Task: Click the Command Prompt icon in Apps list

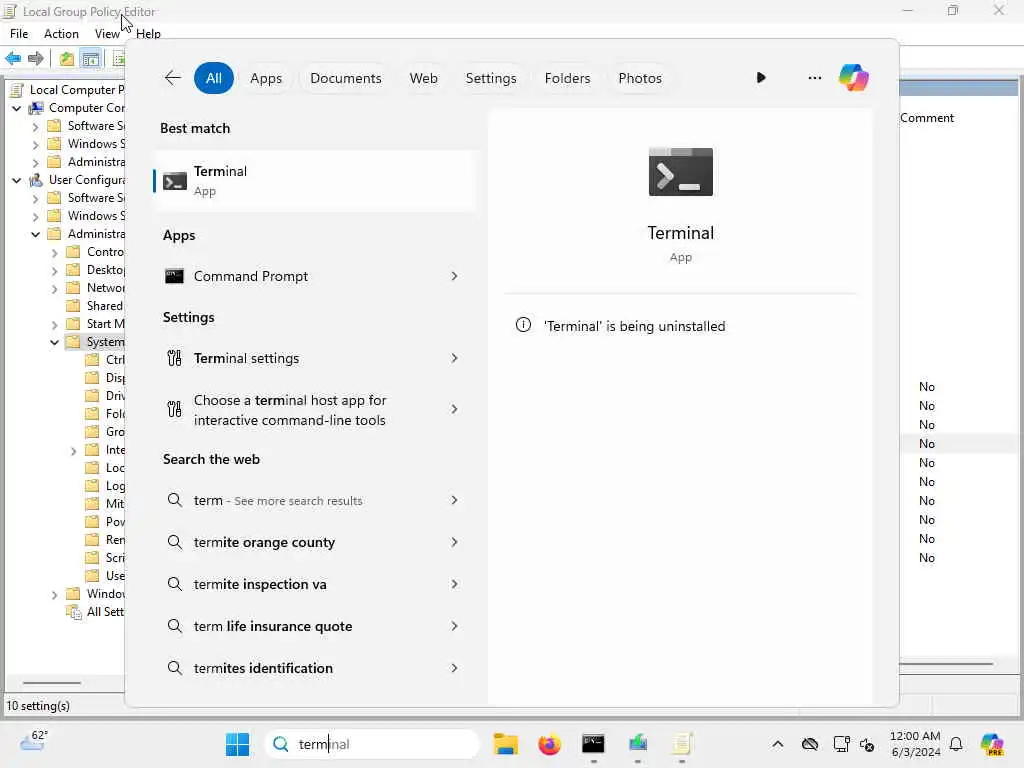Action: point(174,276)
